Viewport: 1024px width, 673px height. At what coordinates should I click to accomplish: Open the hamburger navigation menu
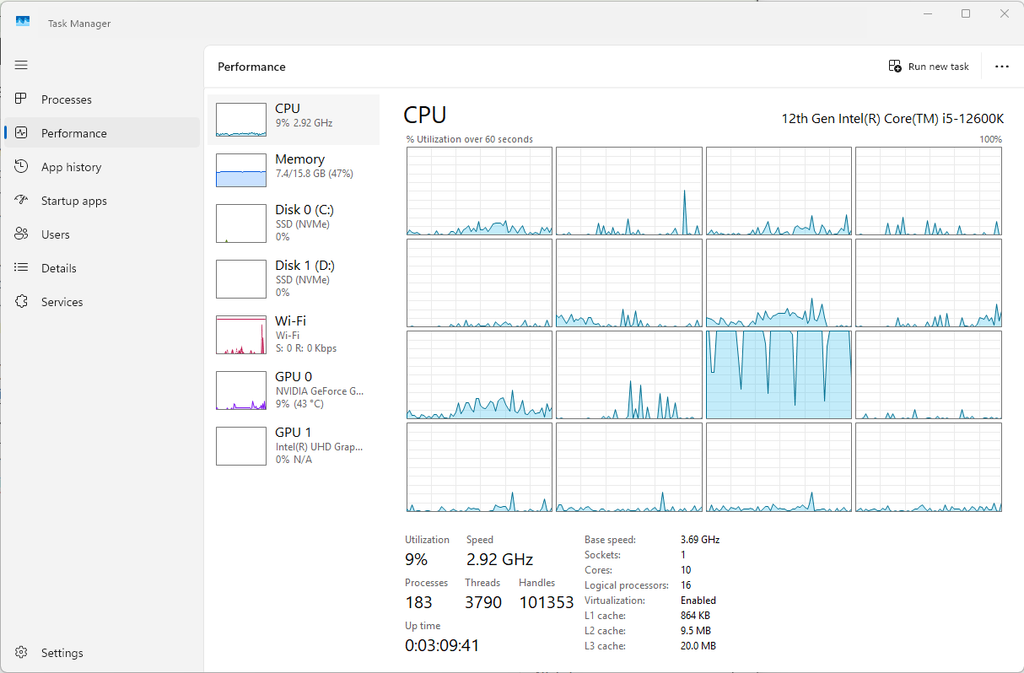pos(21,65)
